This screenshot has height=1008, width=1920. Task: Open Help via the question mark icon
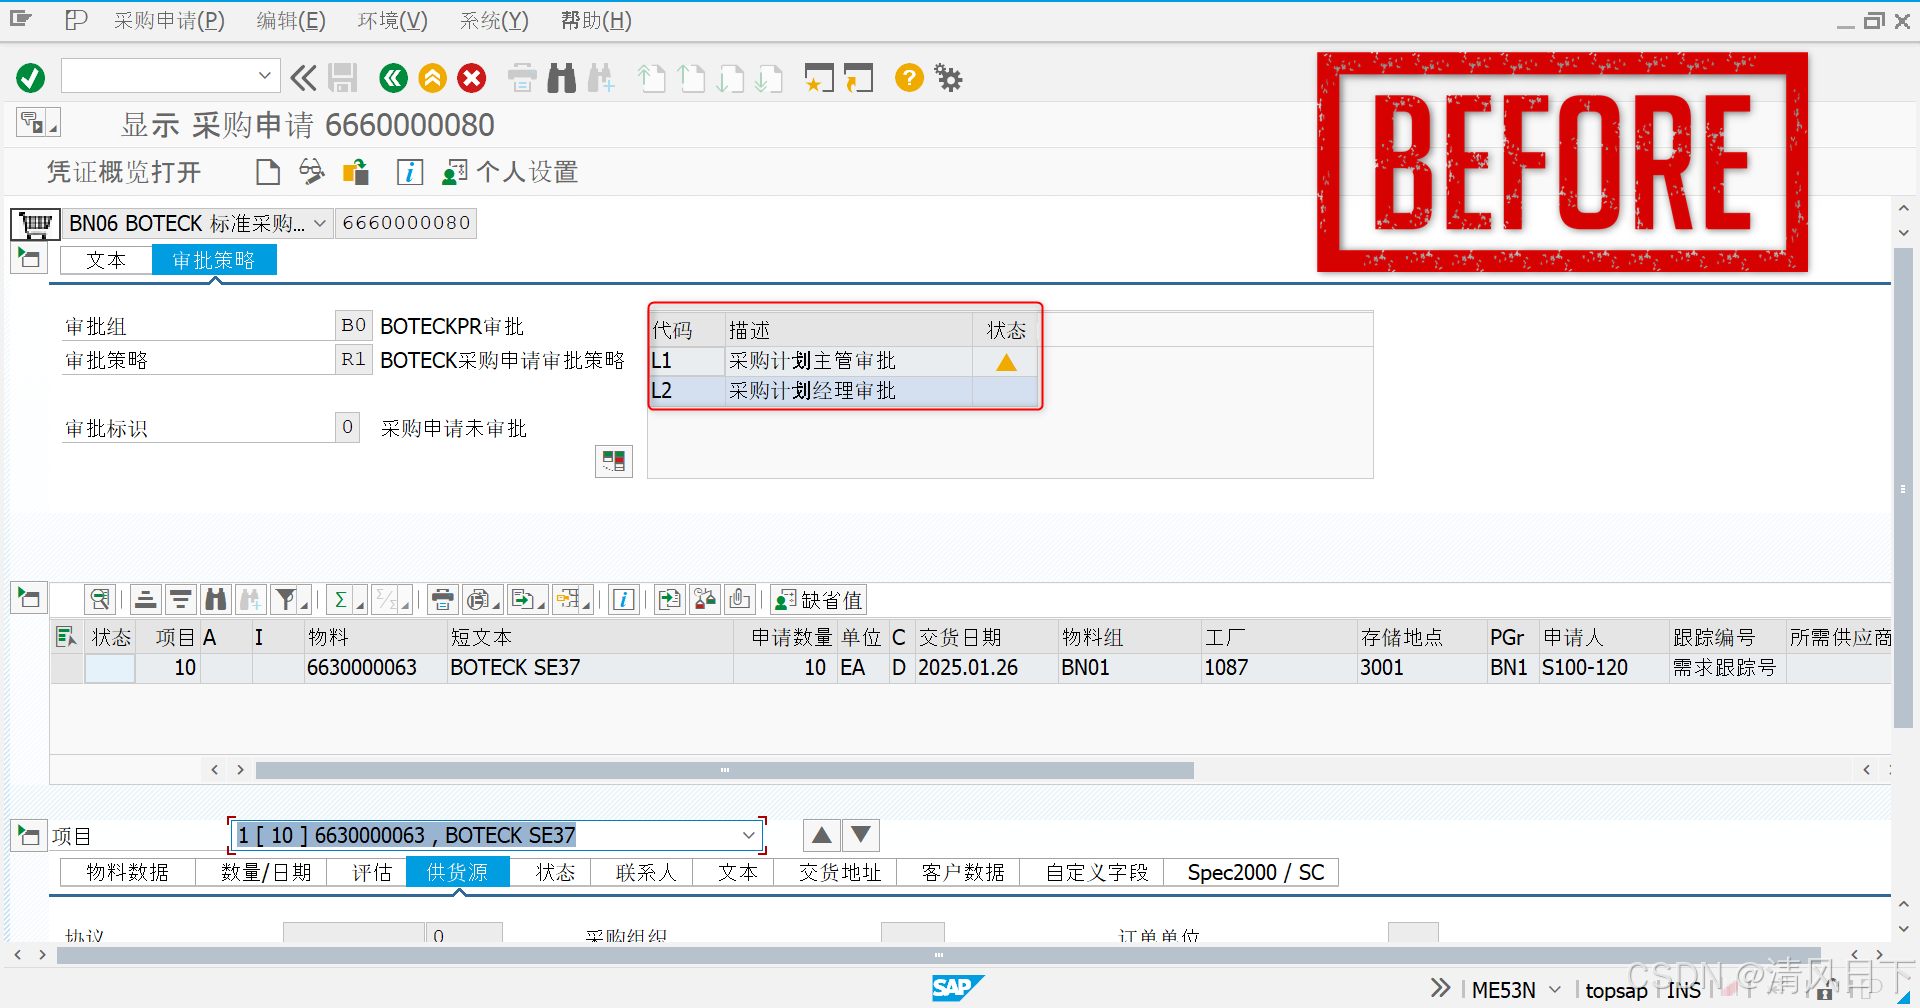pyautogui.click(x=908, y=78)
